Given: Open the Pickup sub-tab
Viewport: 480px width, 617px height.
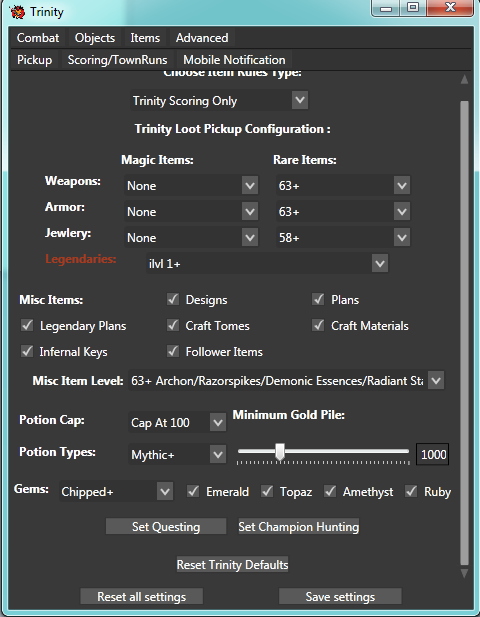Looking at the screenshot, I should pyautogui.click(x=35, y=60).
